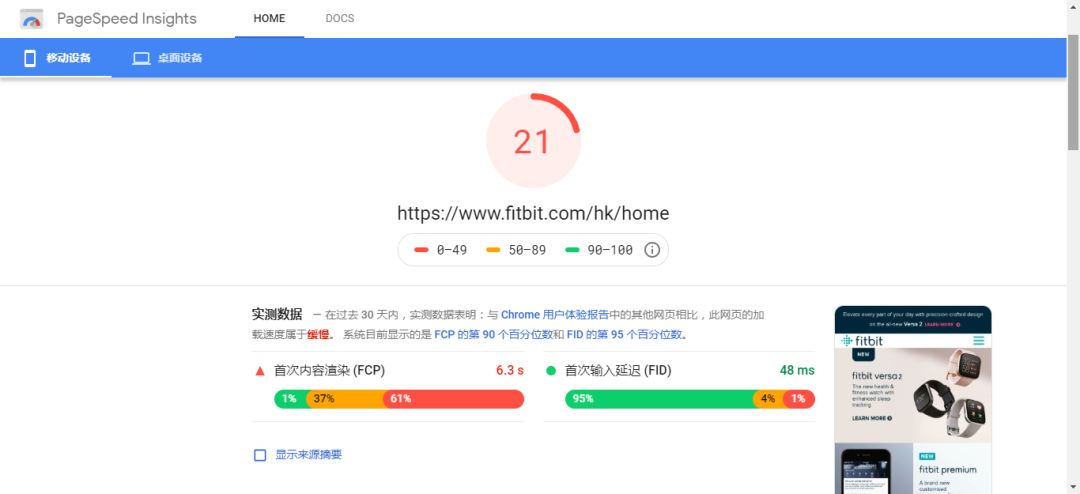Open the FCP 的第 90 个百分位数 link

click(493, 335)
